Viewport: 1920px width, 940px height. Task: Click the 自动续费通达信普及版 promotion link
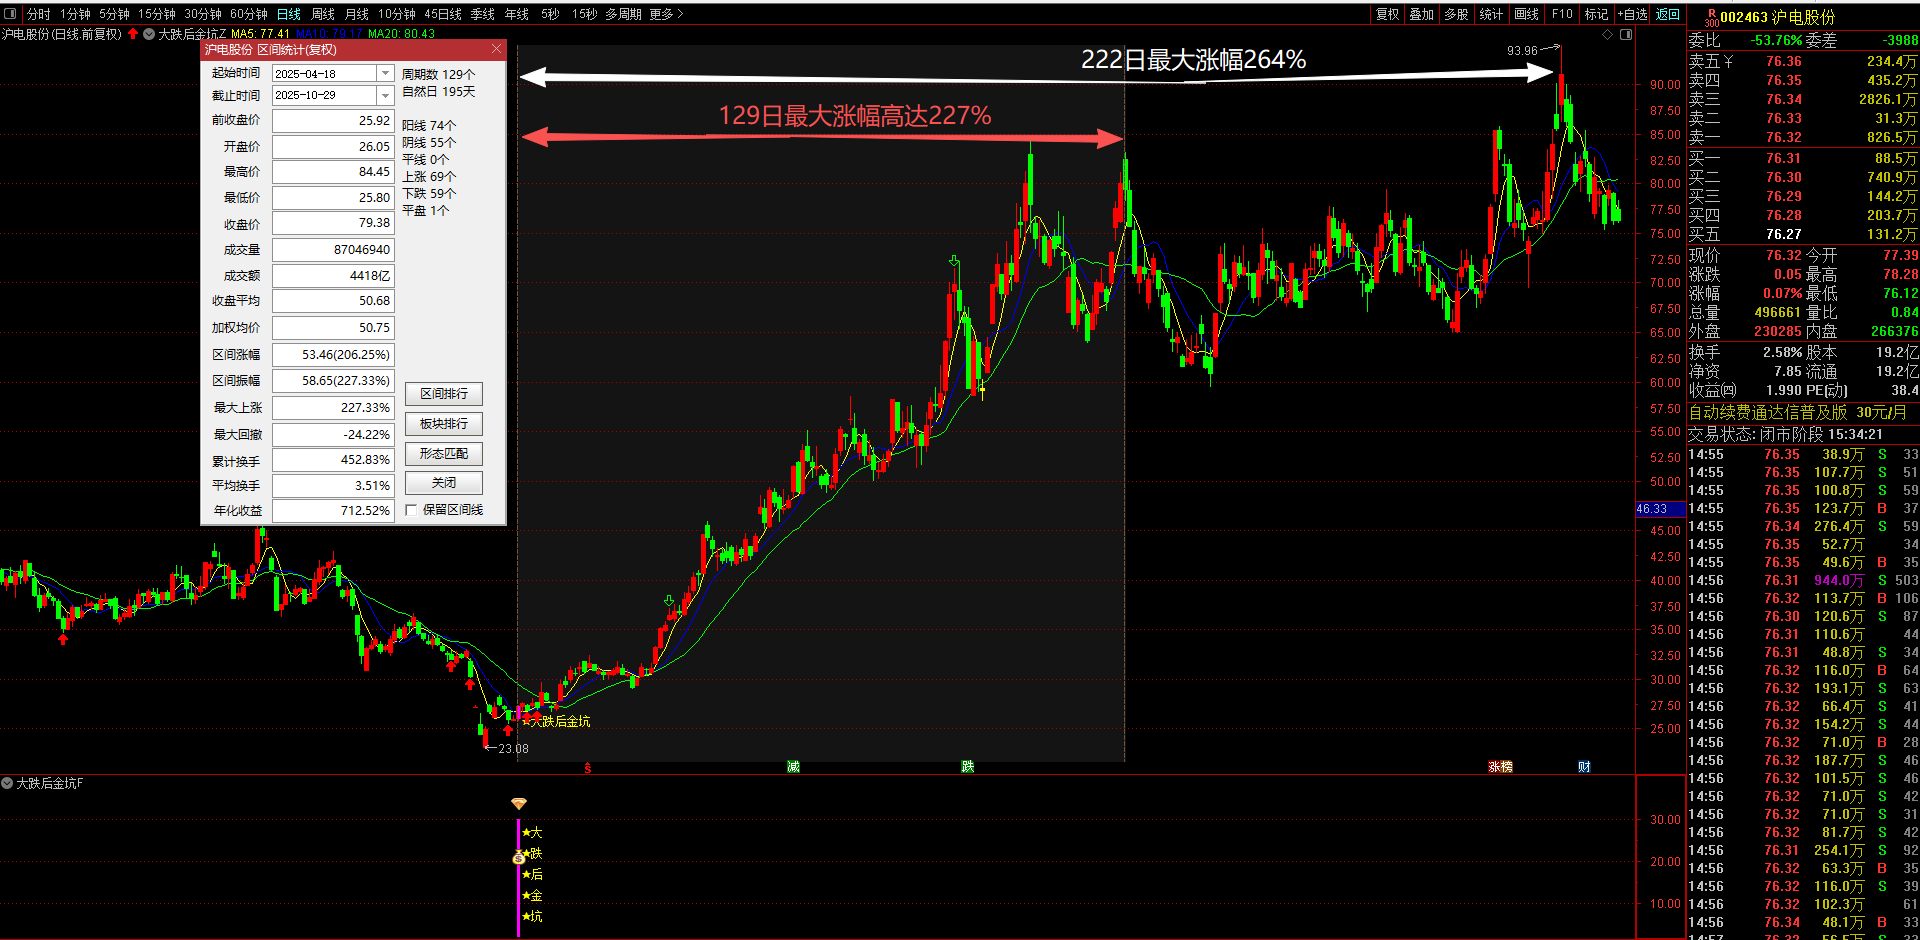(x=1798, y=412)
